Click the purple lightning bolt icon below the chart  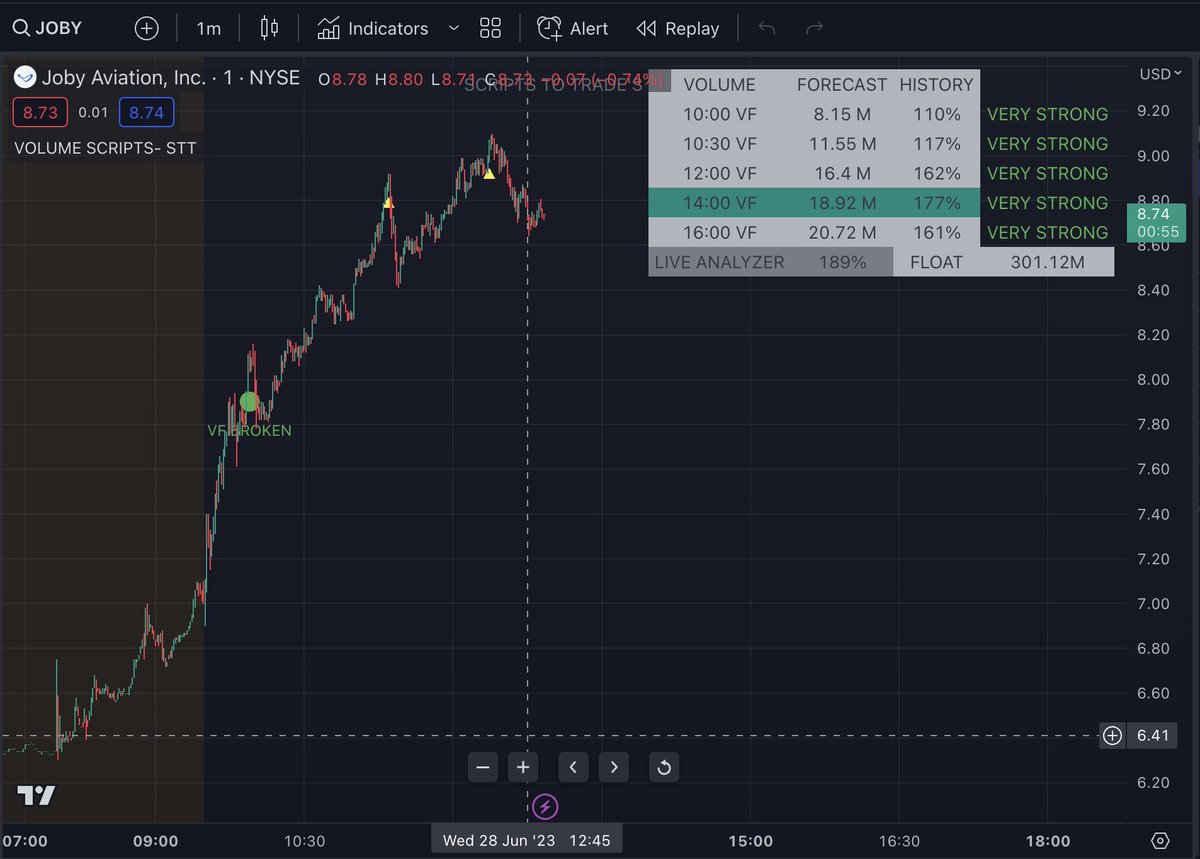pyautogui.click(x=546, y=806)
